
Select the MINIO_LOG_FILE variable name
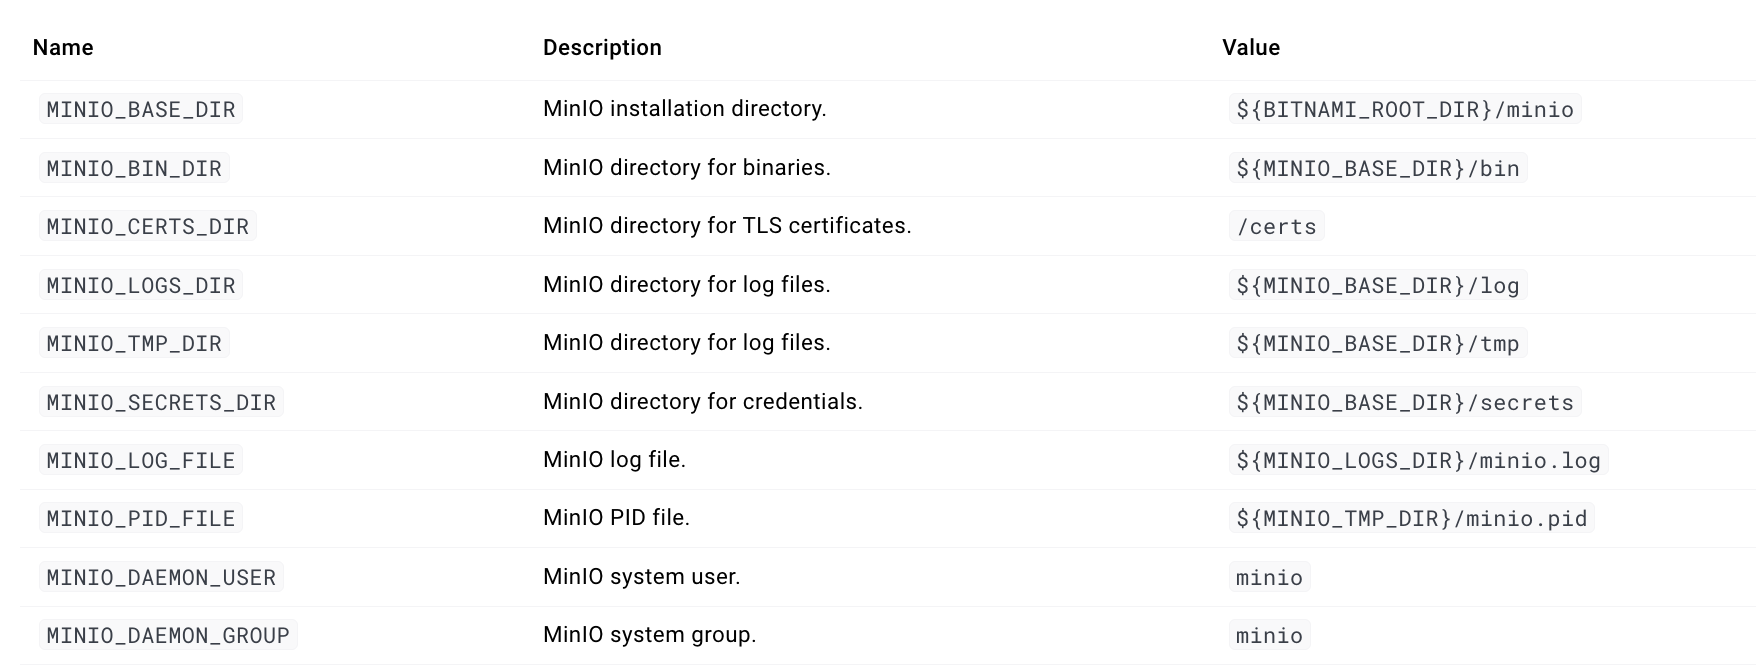(x=141, y=461)
